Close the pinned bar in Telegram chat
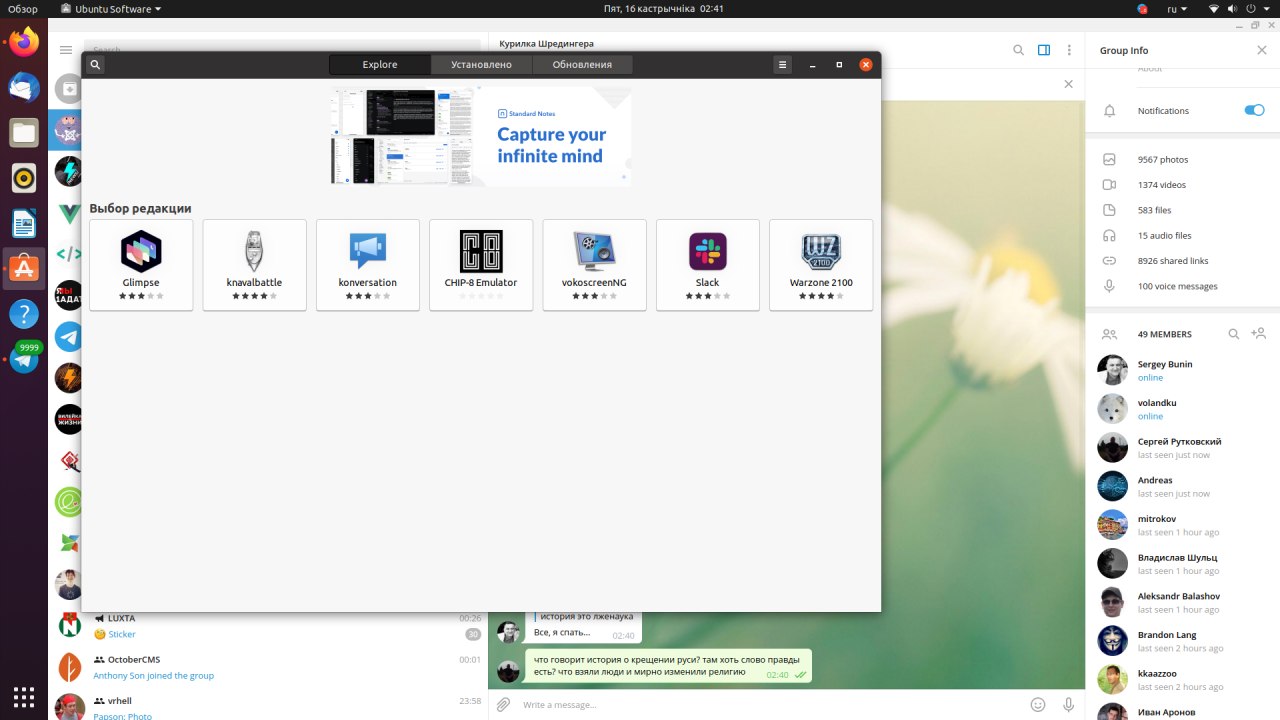Image resolution: width=1280 pixels, height=720 pixels. [1069, 84]
